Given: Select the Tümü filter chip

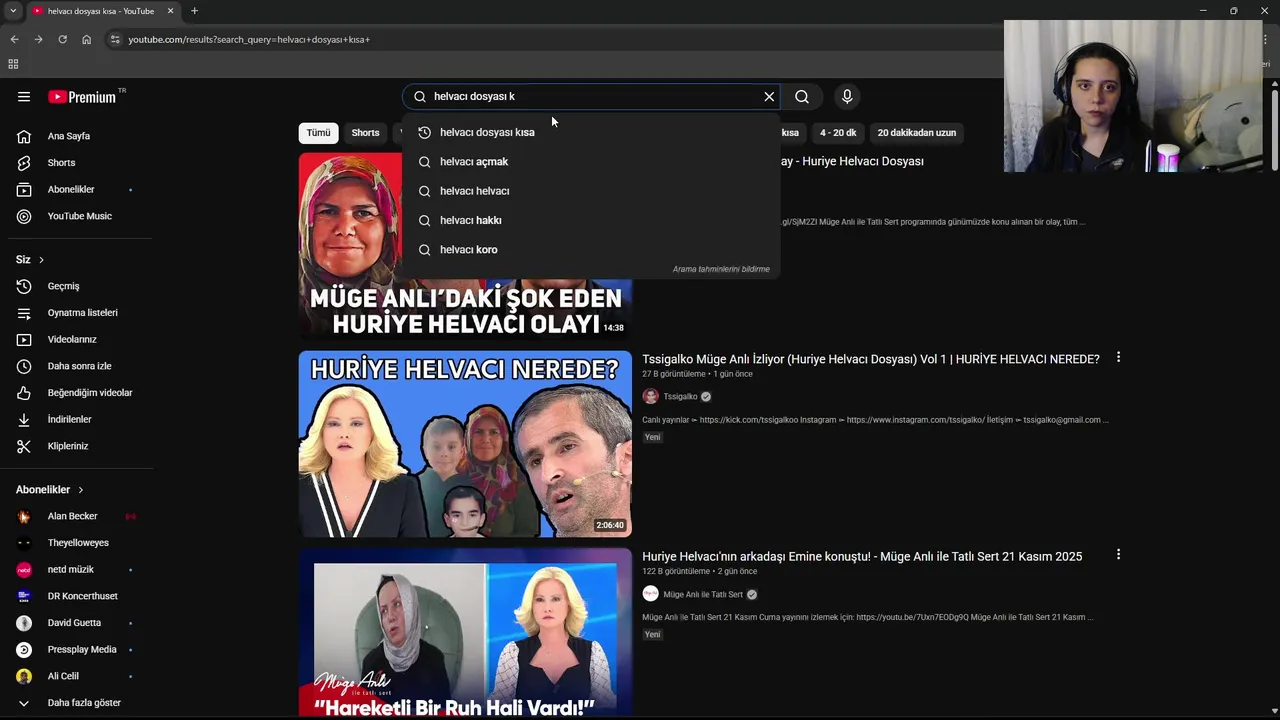Looking at the screenshot, I should [318, 133].
